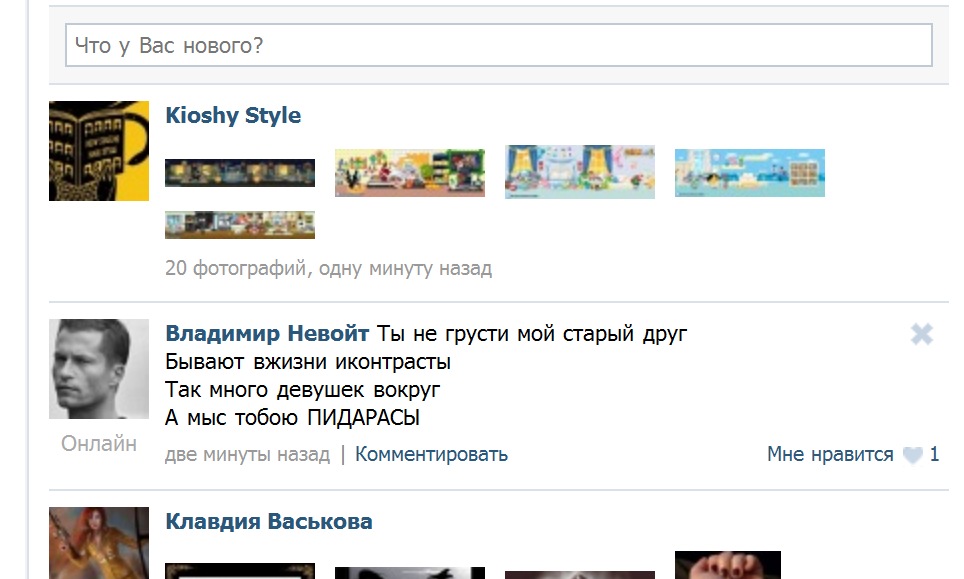Viewport: 964px width, 579px height.
Task: Click Клавдия Васькова's avatar picture
Action: (x=99, y=543)
